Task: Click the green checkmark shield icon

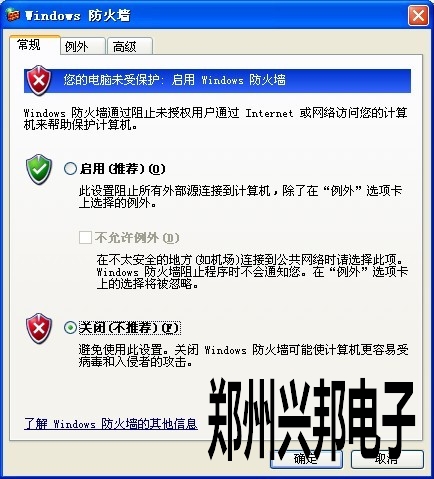Action: [39, 169]
